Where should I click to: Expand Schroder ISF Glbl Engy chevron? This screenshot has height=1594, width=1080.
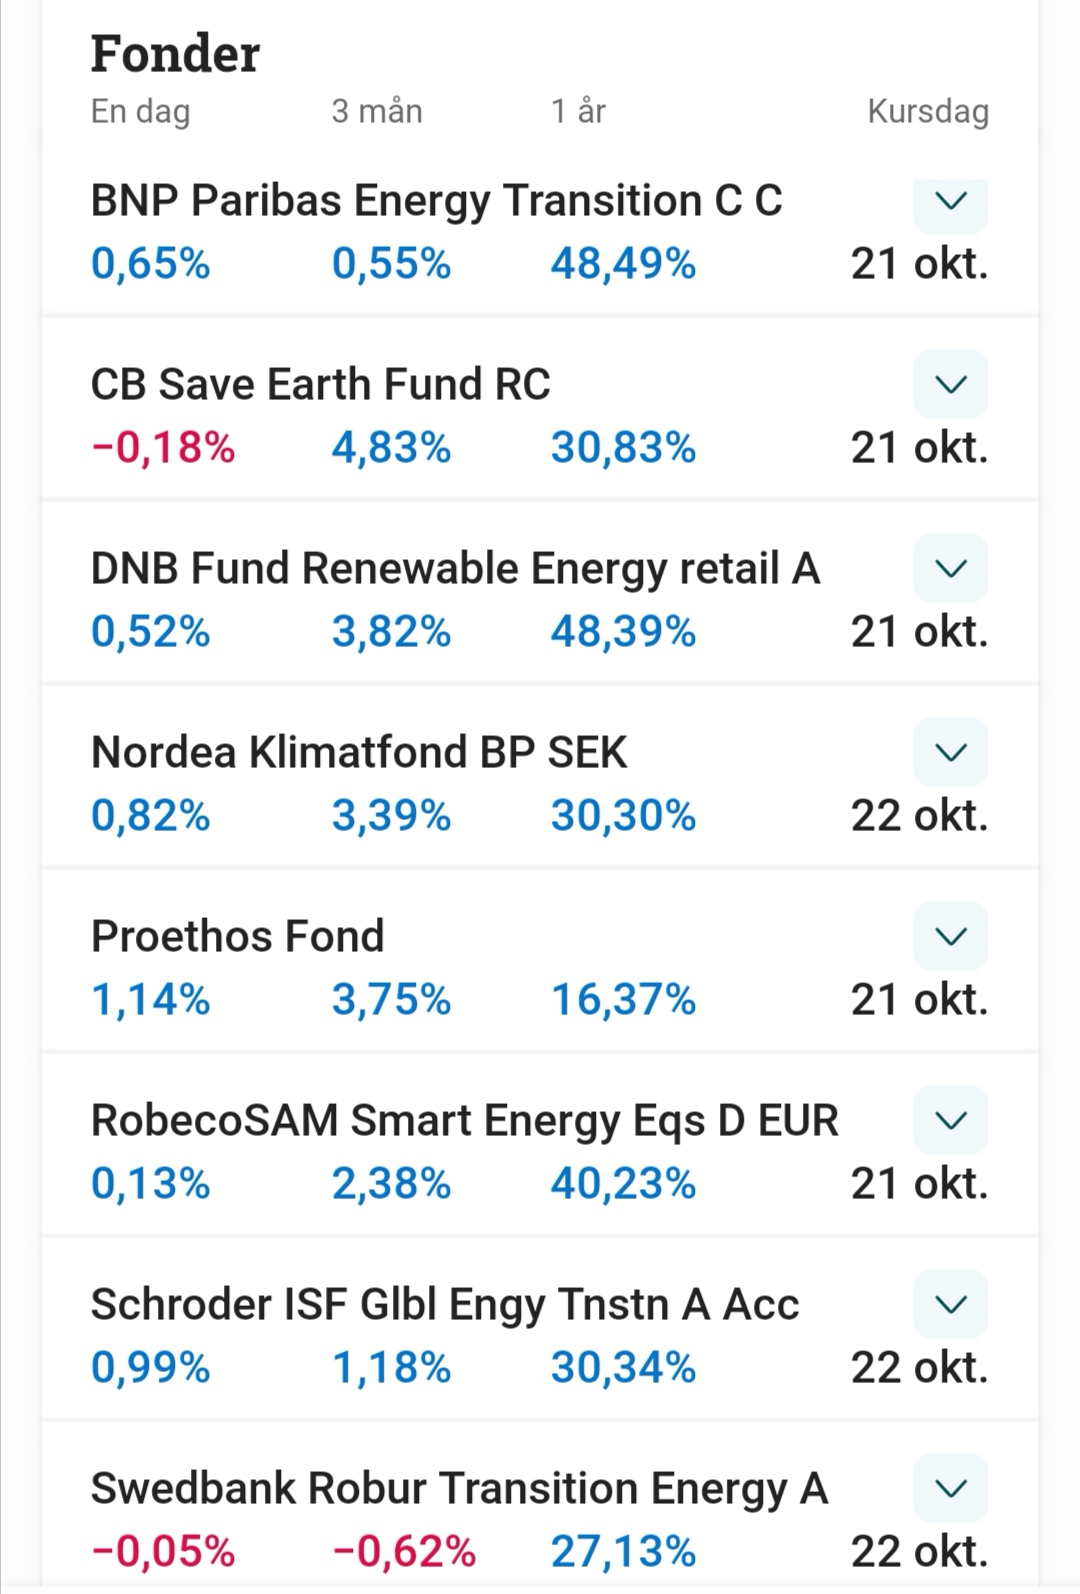950,1304
